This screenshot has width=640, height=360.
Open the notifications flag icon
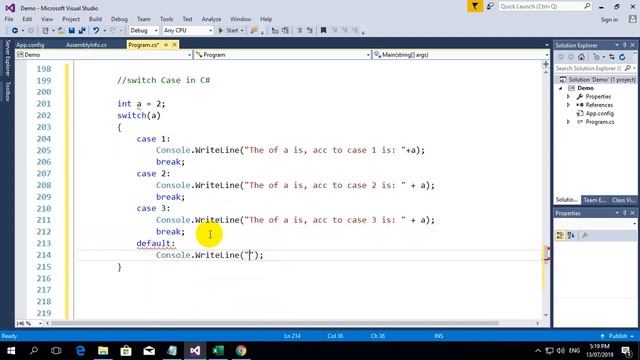coord(475,7)
